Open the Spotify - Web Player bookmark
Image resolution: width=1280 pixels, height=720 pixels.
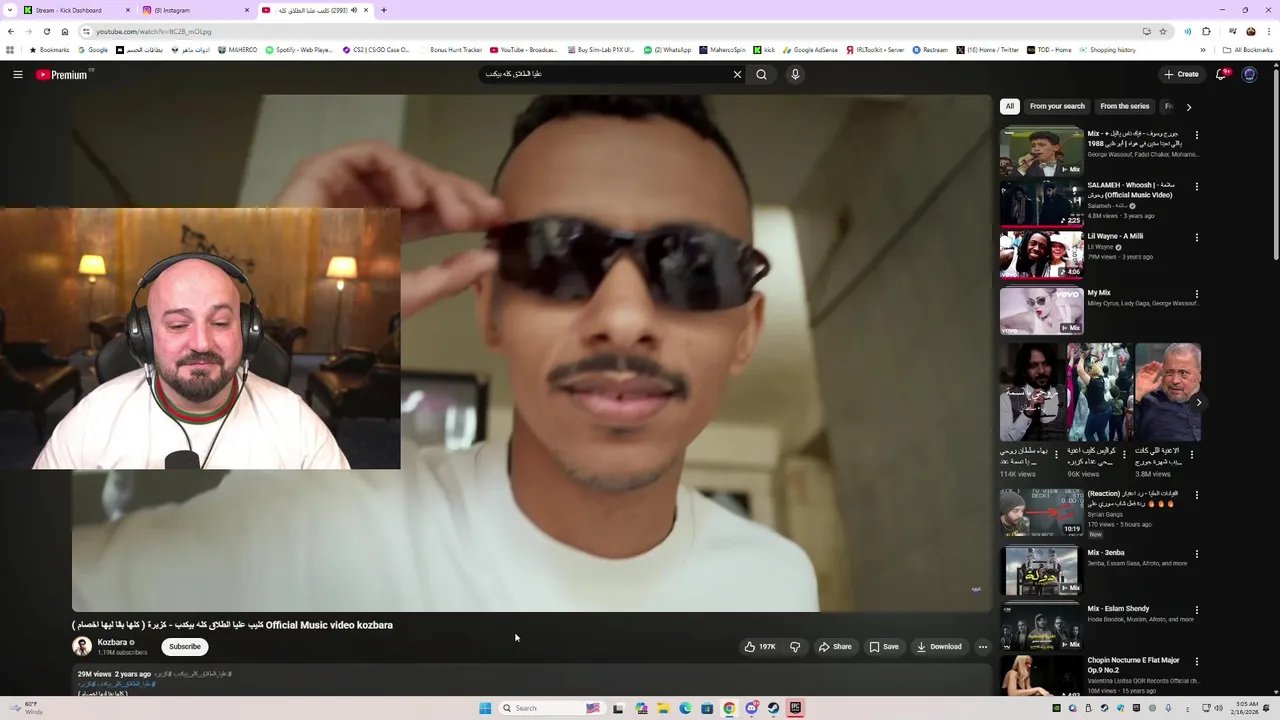click(x=299, y=50)
